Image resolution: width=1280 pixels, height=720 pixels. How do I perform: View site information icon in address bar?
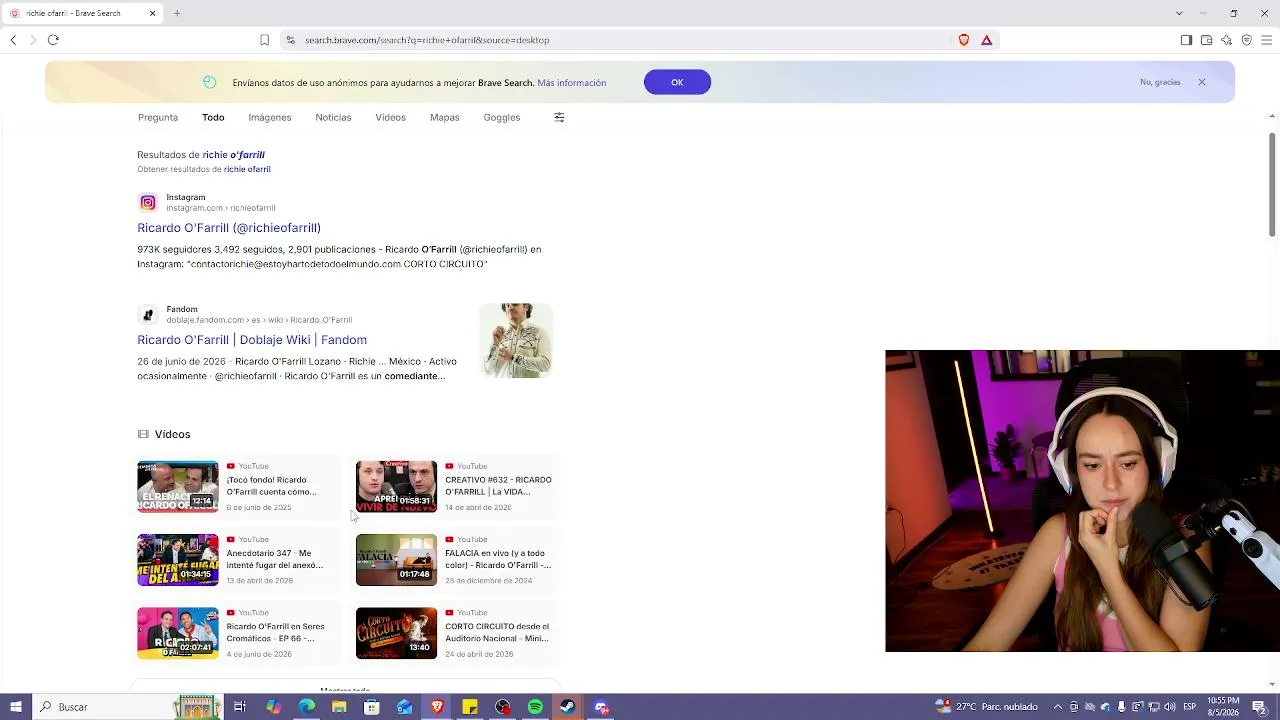290,40
